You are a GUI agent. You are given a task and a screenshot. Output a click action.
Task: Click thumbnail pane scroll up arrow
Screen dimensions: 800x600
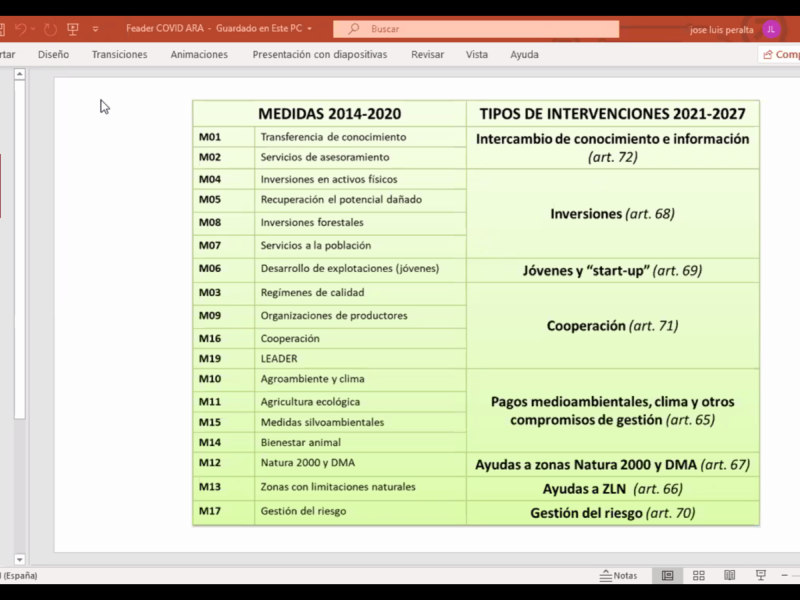coord(19,74)
